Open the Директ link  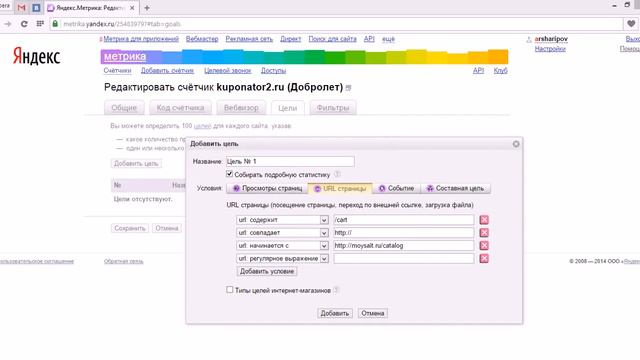(x=290, y=39)
